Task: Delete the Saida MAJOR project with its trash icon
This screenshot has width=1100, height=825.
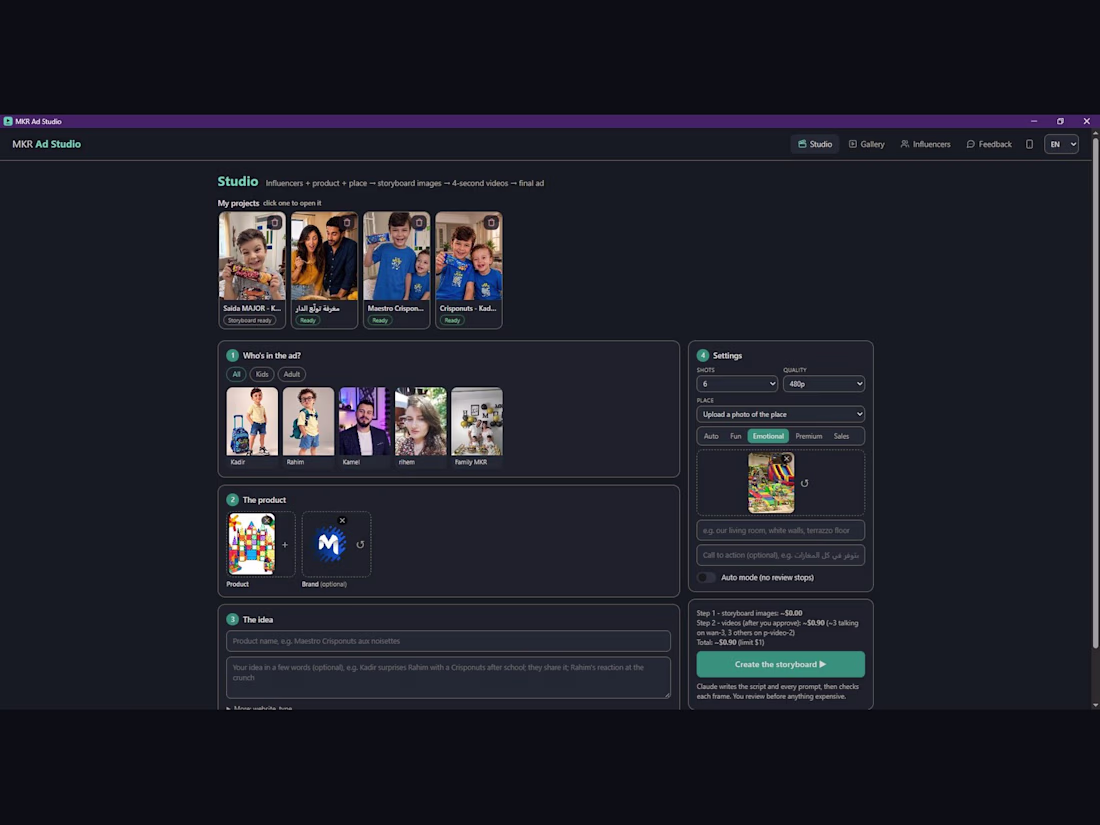Action: 274,222
